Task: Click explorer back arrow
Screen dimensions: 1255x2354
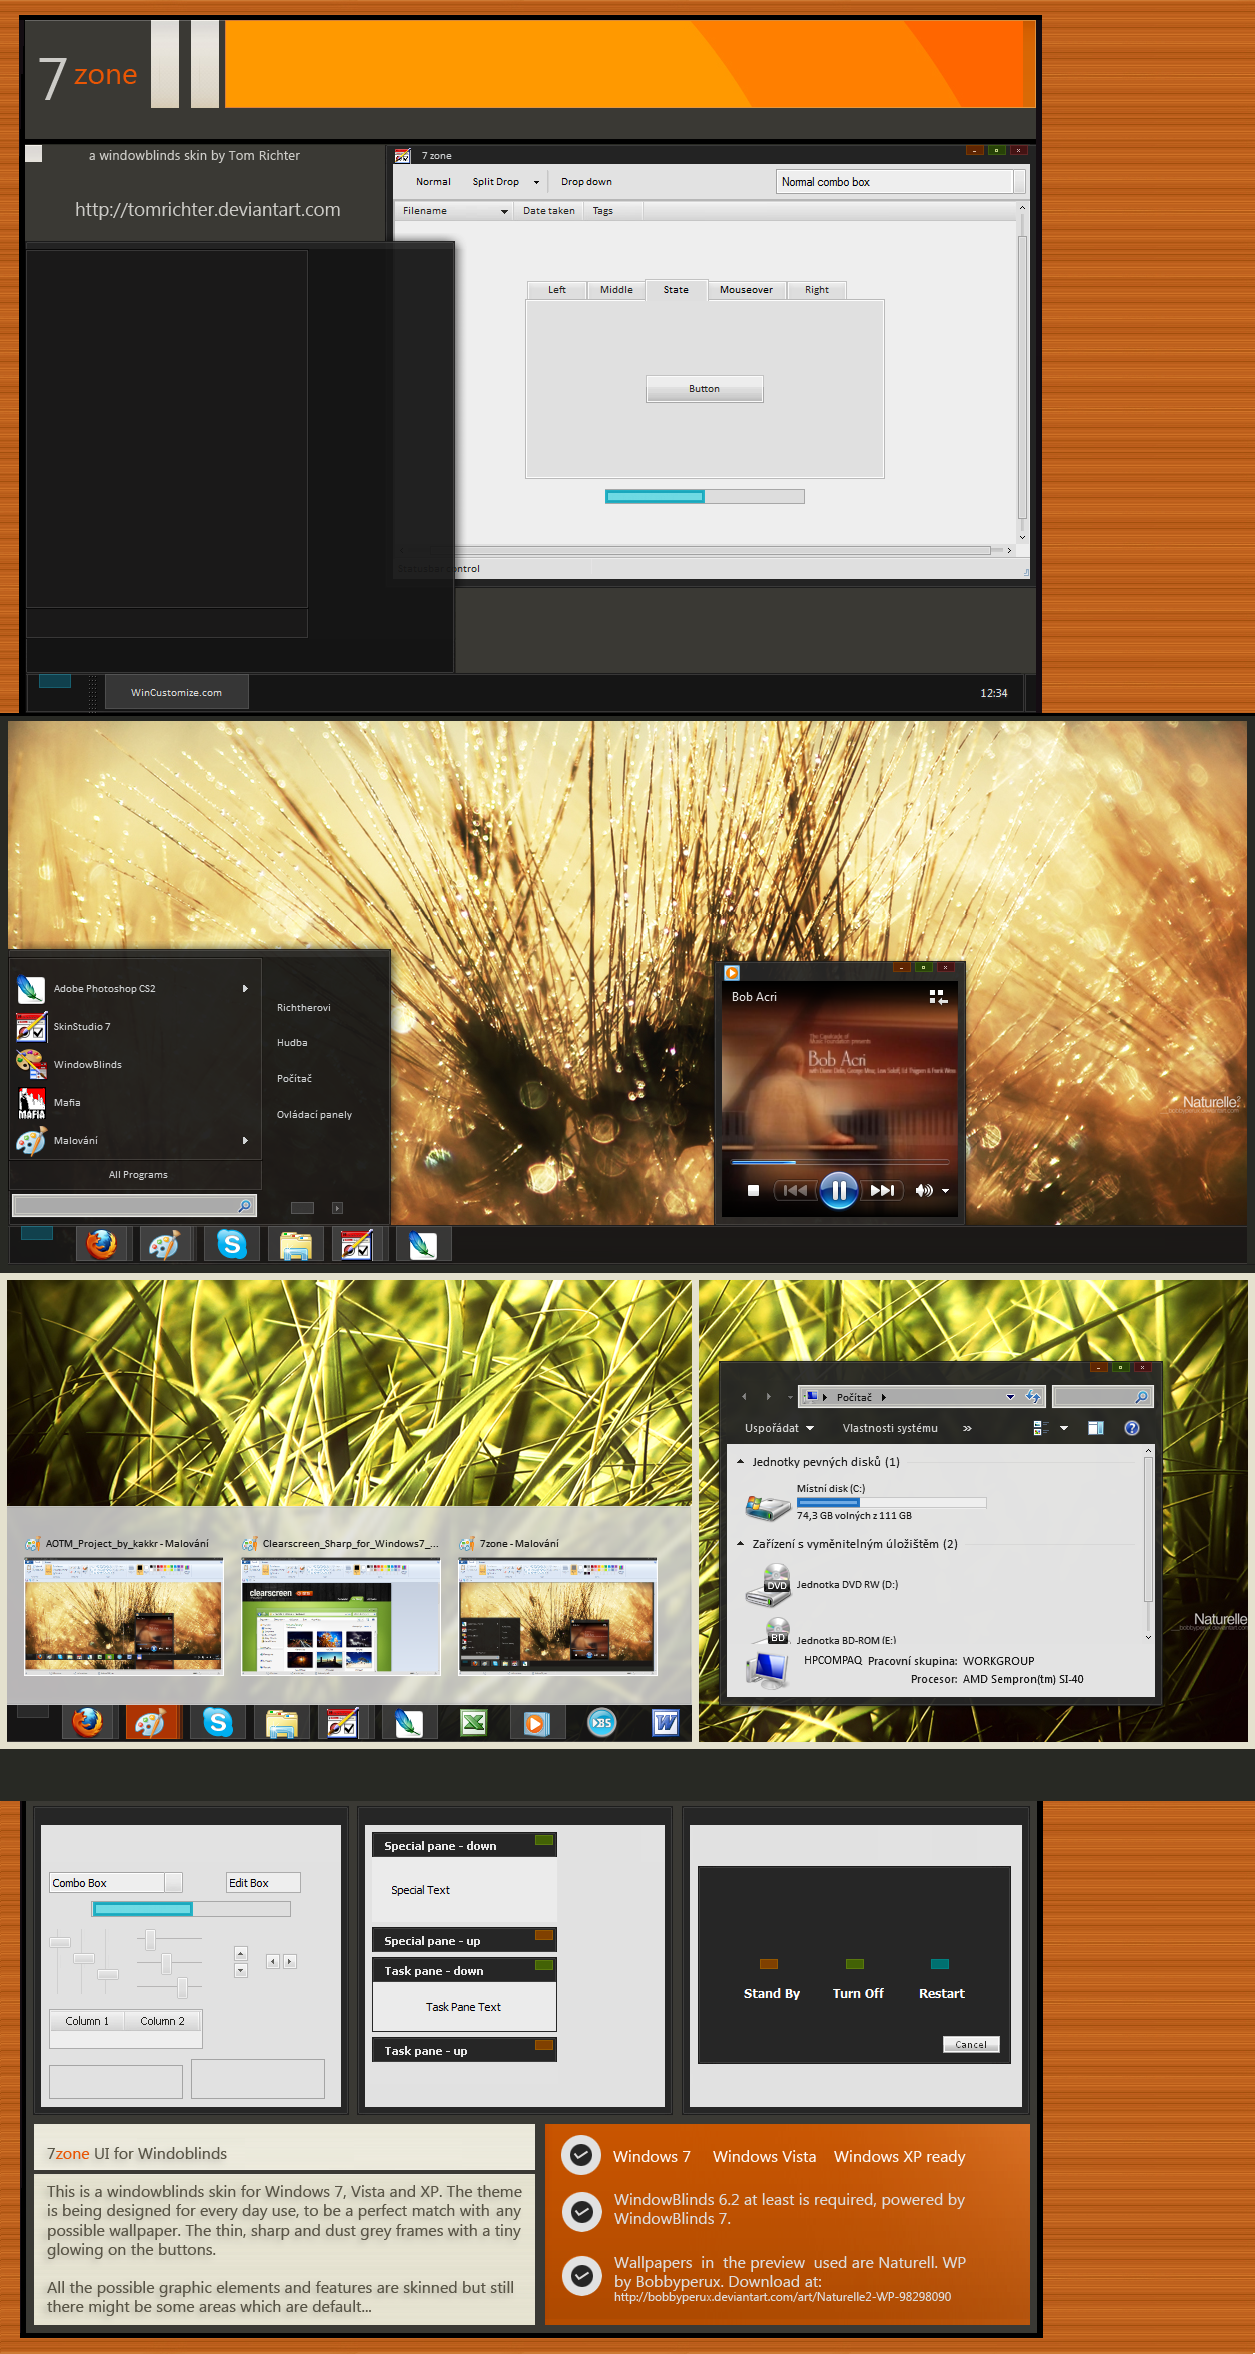Action: point(744,1397)
